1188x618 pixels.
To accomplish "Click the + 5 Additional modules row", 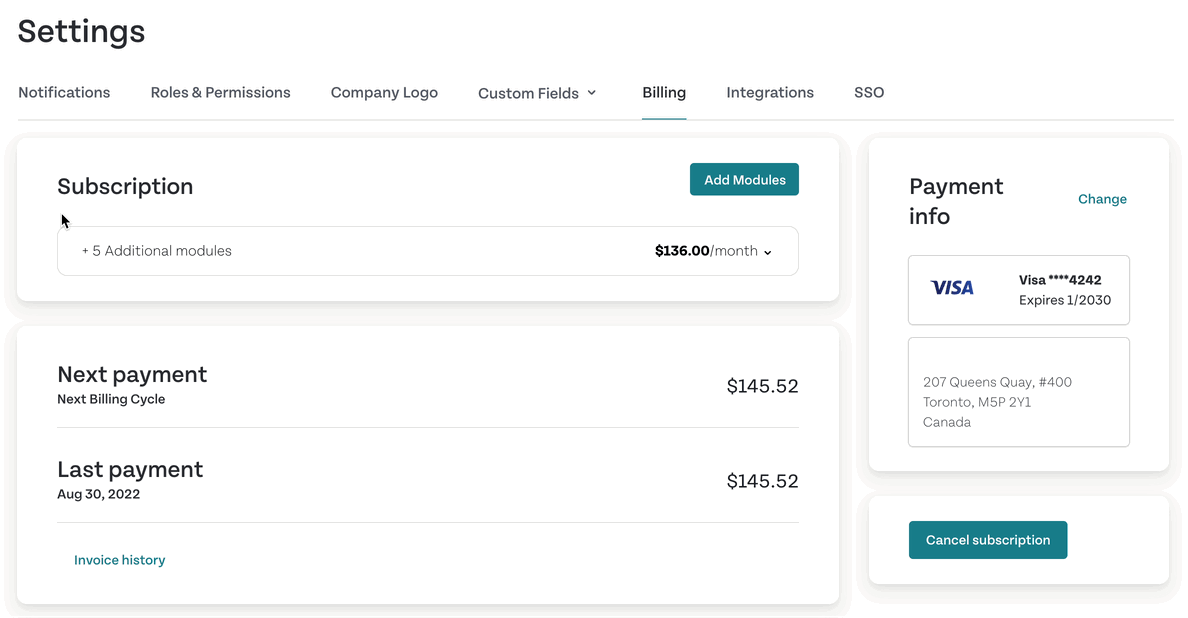I will tap(427, 251).
